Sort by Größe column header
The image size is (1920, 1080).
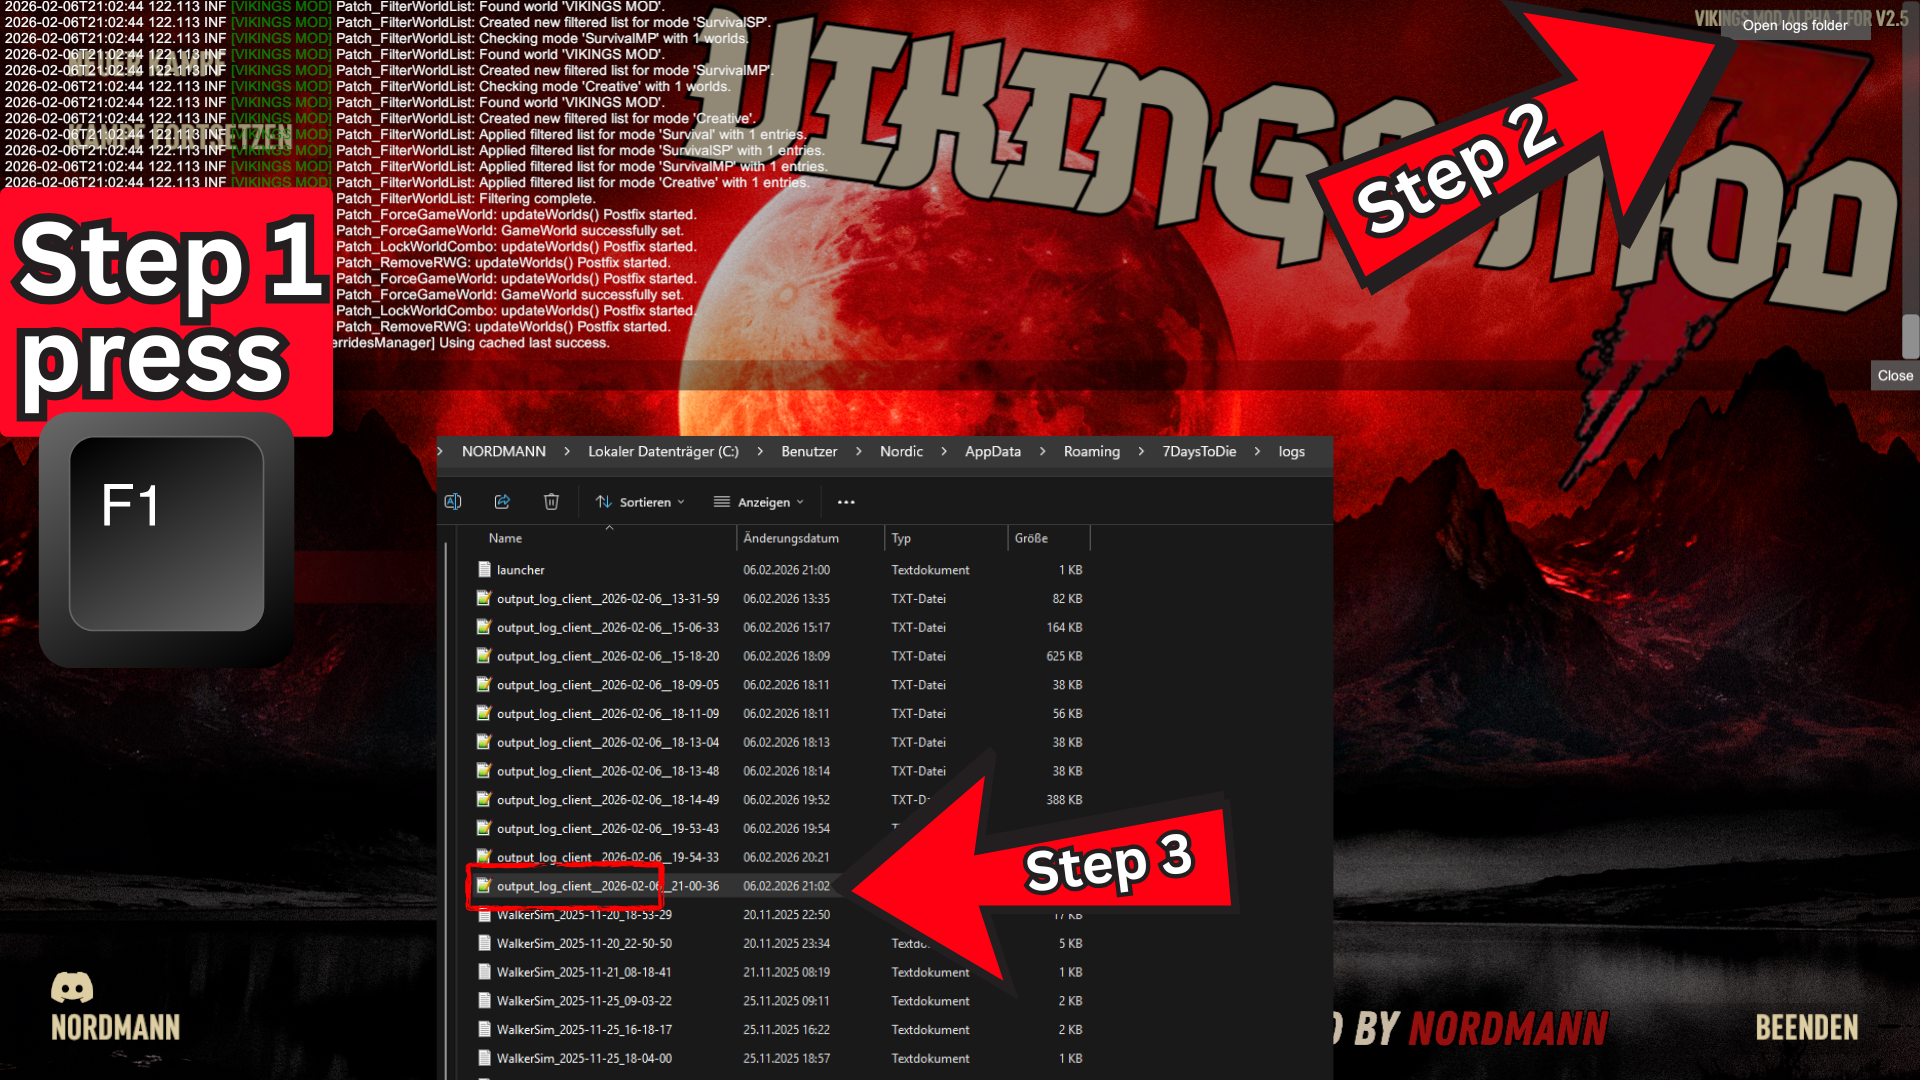[x=1049, y=538]
